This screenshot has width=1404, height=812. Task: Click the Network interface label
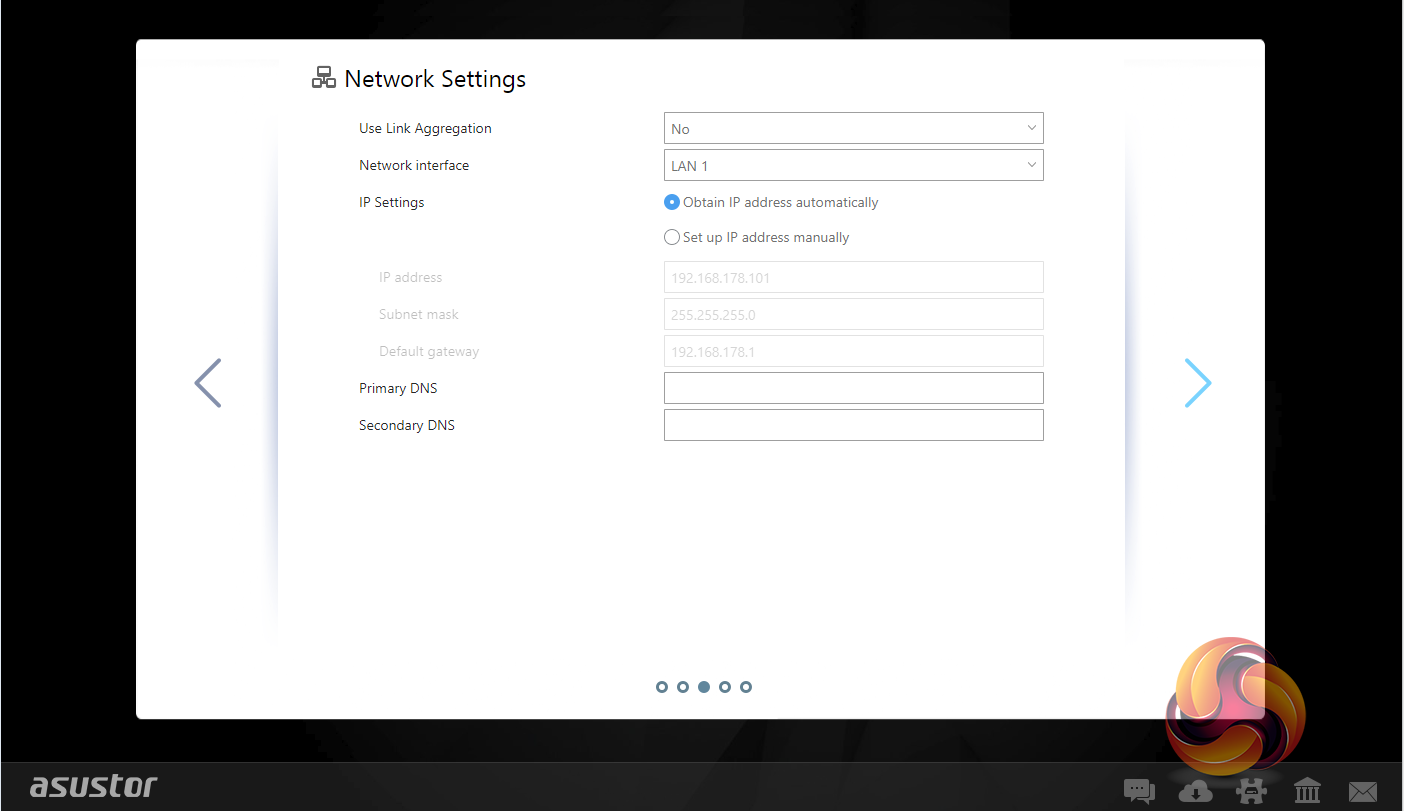414,166
